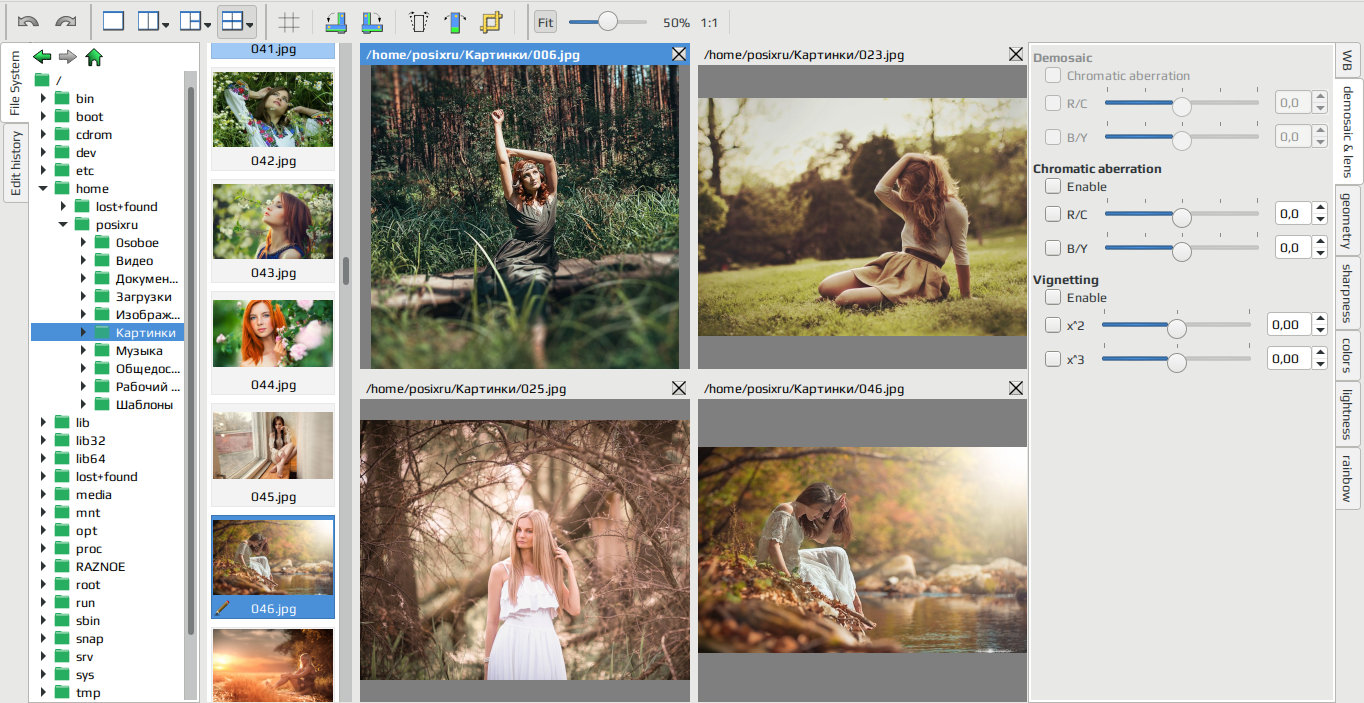The width and height of the screenshot is (1364, 703).
Task: Tick the x^3 vignetting checkbox
Action: point(1053,359)
